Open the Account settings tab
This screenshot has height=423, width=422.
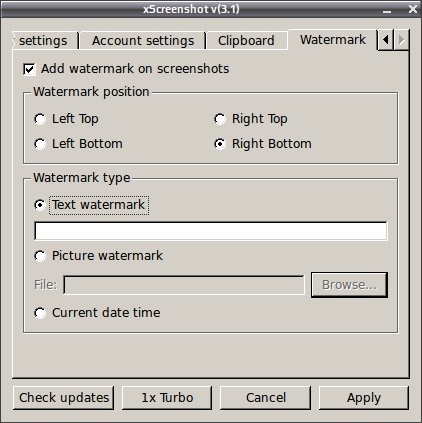tap(143, 41)
